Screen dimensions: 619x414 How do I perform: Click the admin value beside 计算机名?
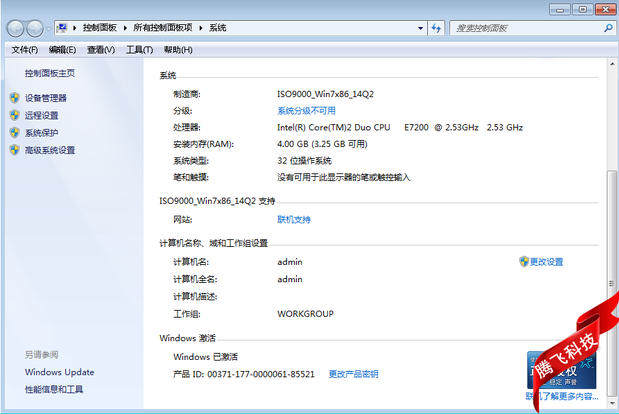pyautogui.click(x=290, y=262)
